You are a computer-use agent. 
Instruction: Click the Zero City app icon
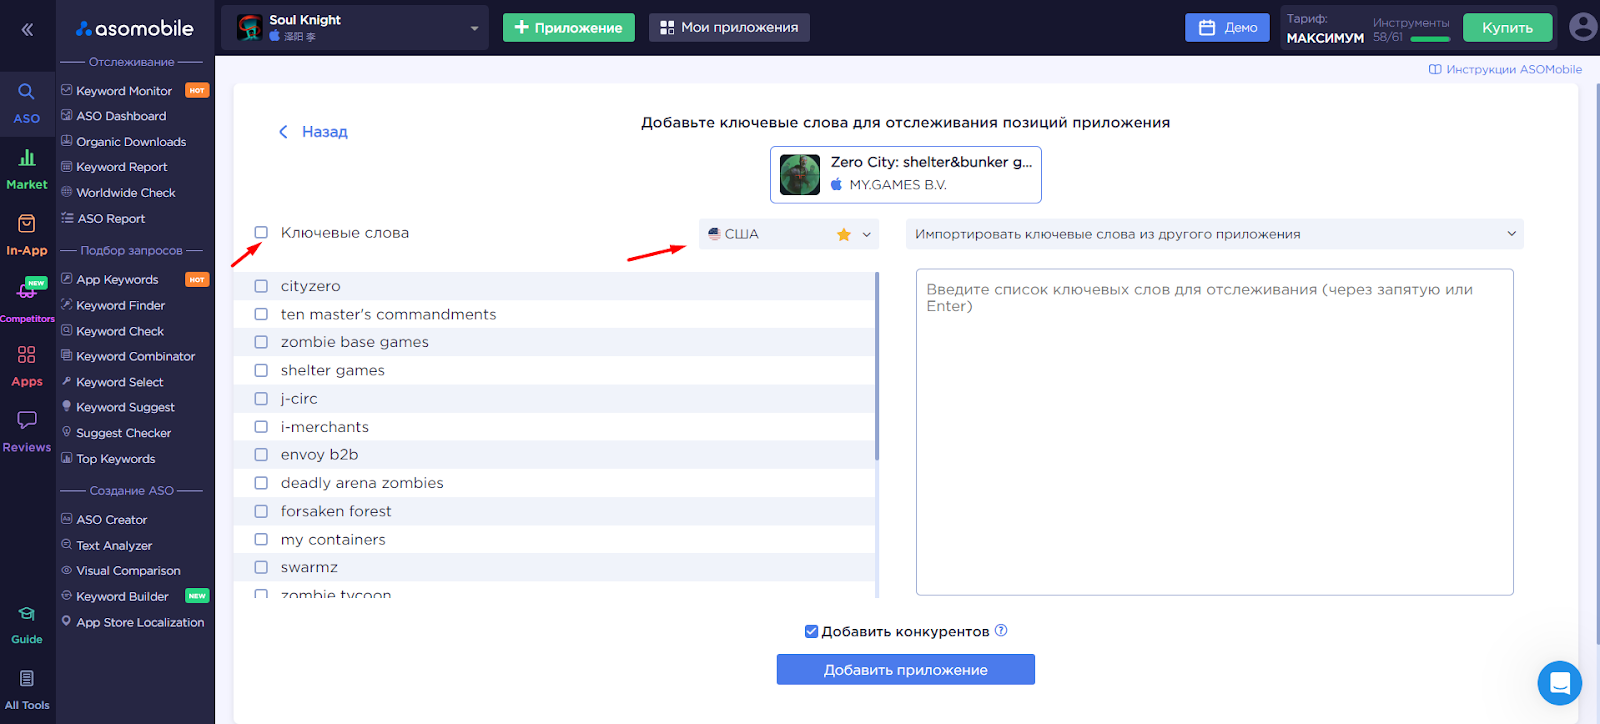800,175
